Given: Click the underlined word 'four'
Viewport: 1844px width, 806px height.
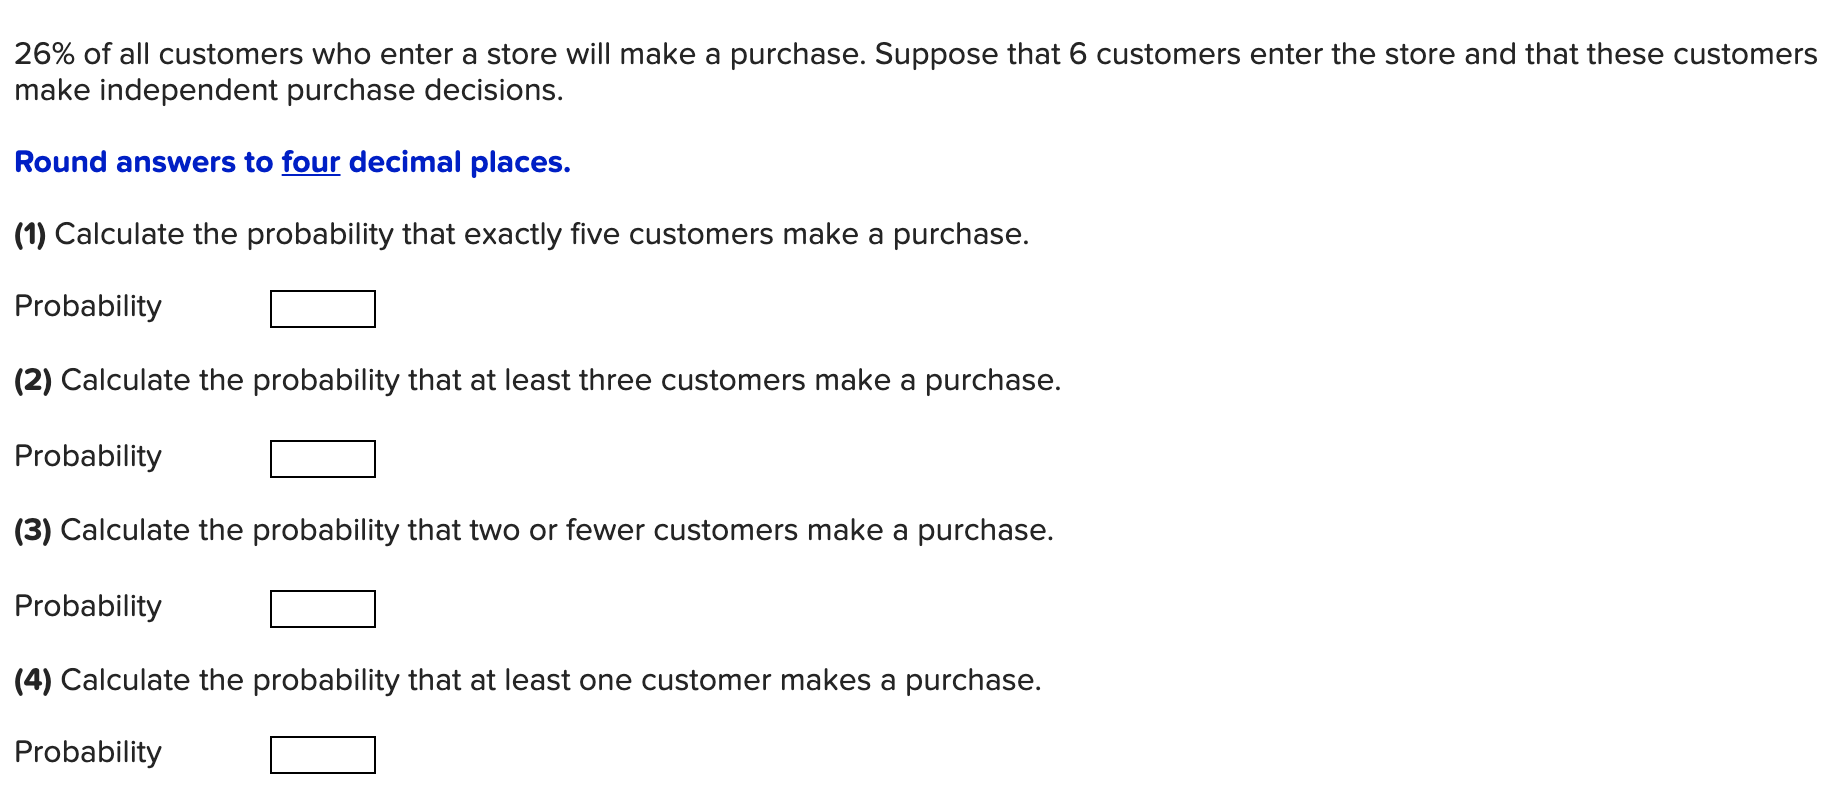Looking at the screenshot, I should point(310,162).
